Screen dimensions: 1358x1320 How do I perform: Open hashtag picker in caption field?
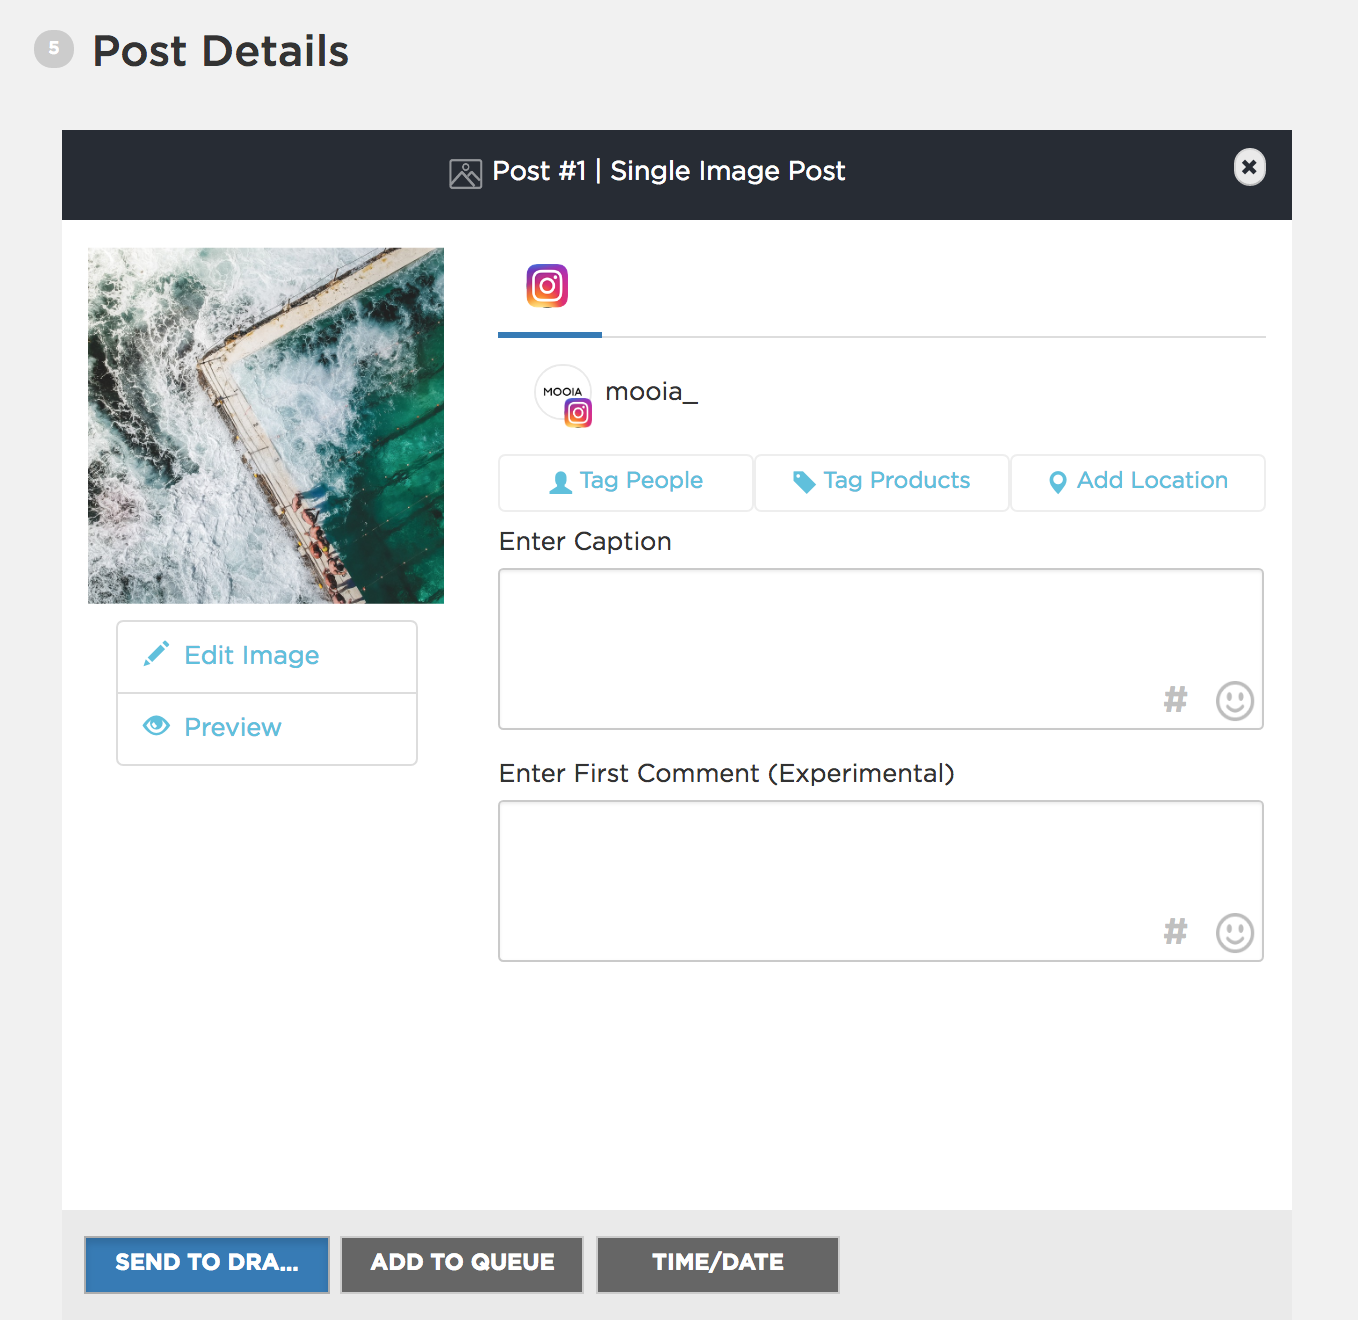(1175, 699)
